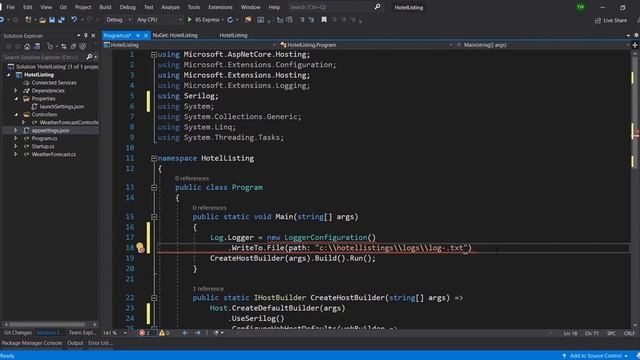Click the Save file icon in toolbar
Screen dimensions: 640x360
click(x=52, y=20)
